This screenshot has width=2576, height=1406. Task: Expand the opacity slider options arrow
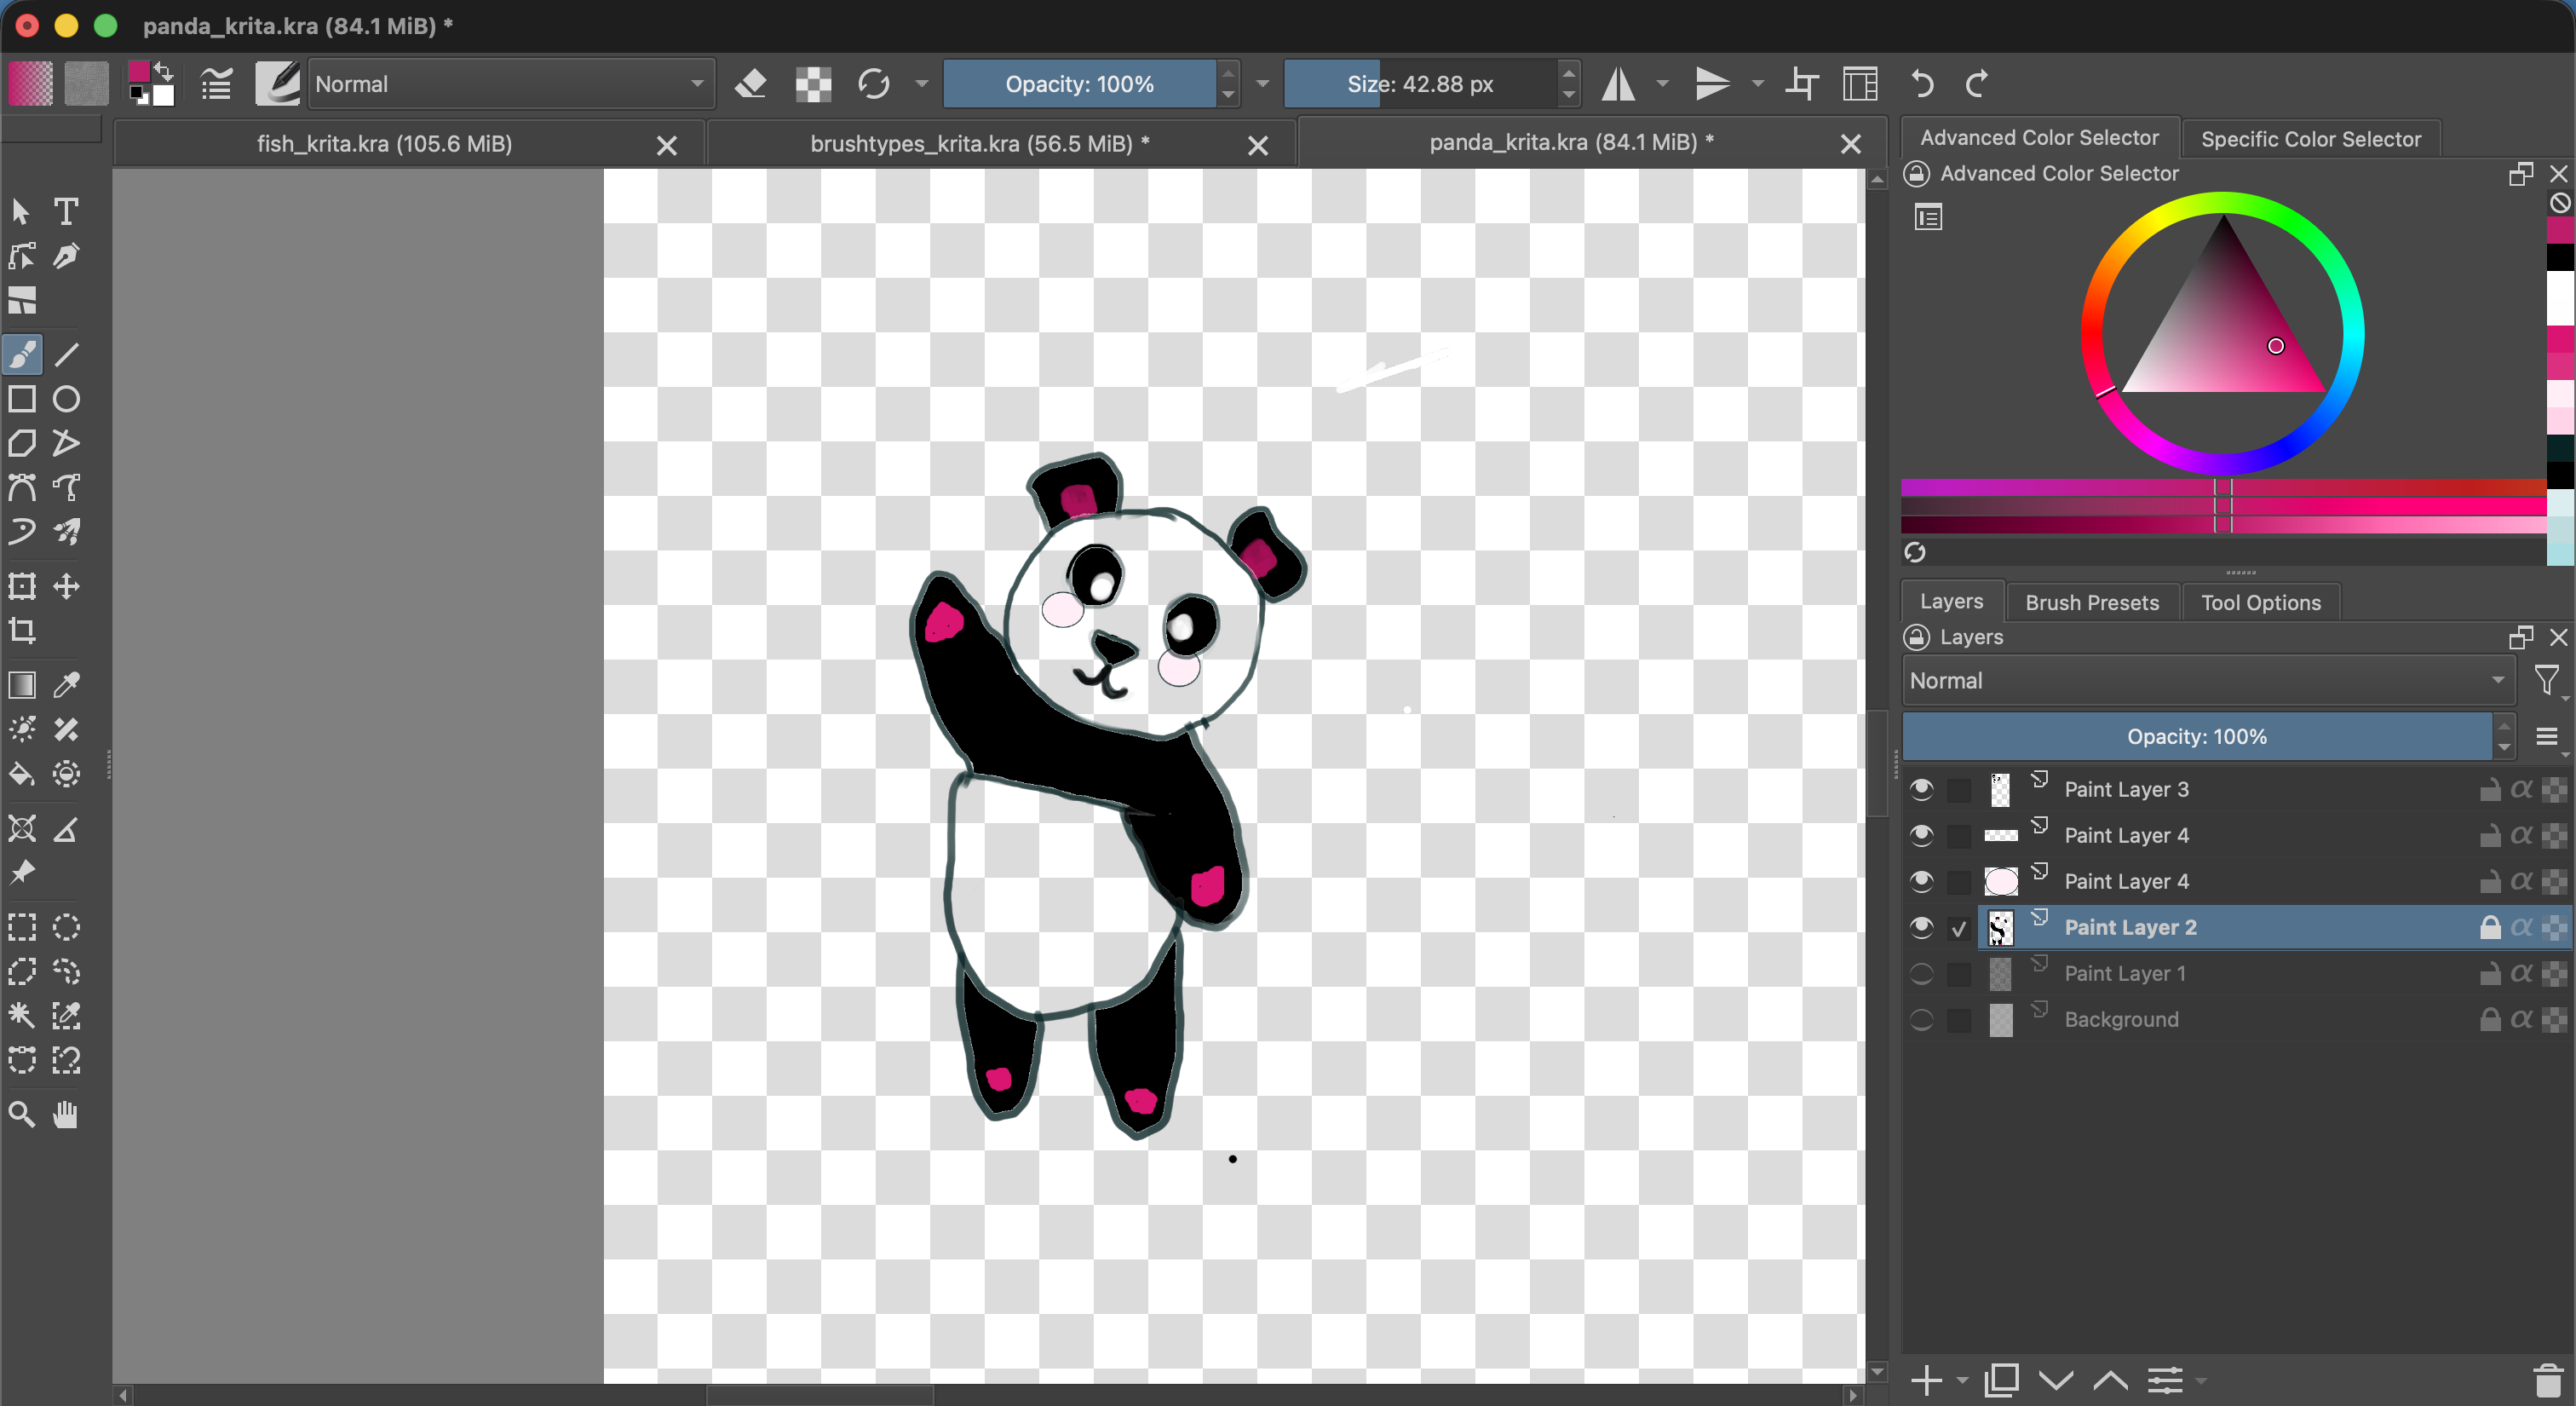[1262, 84]
